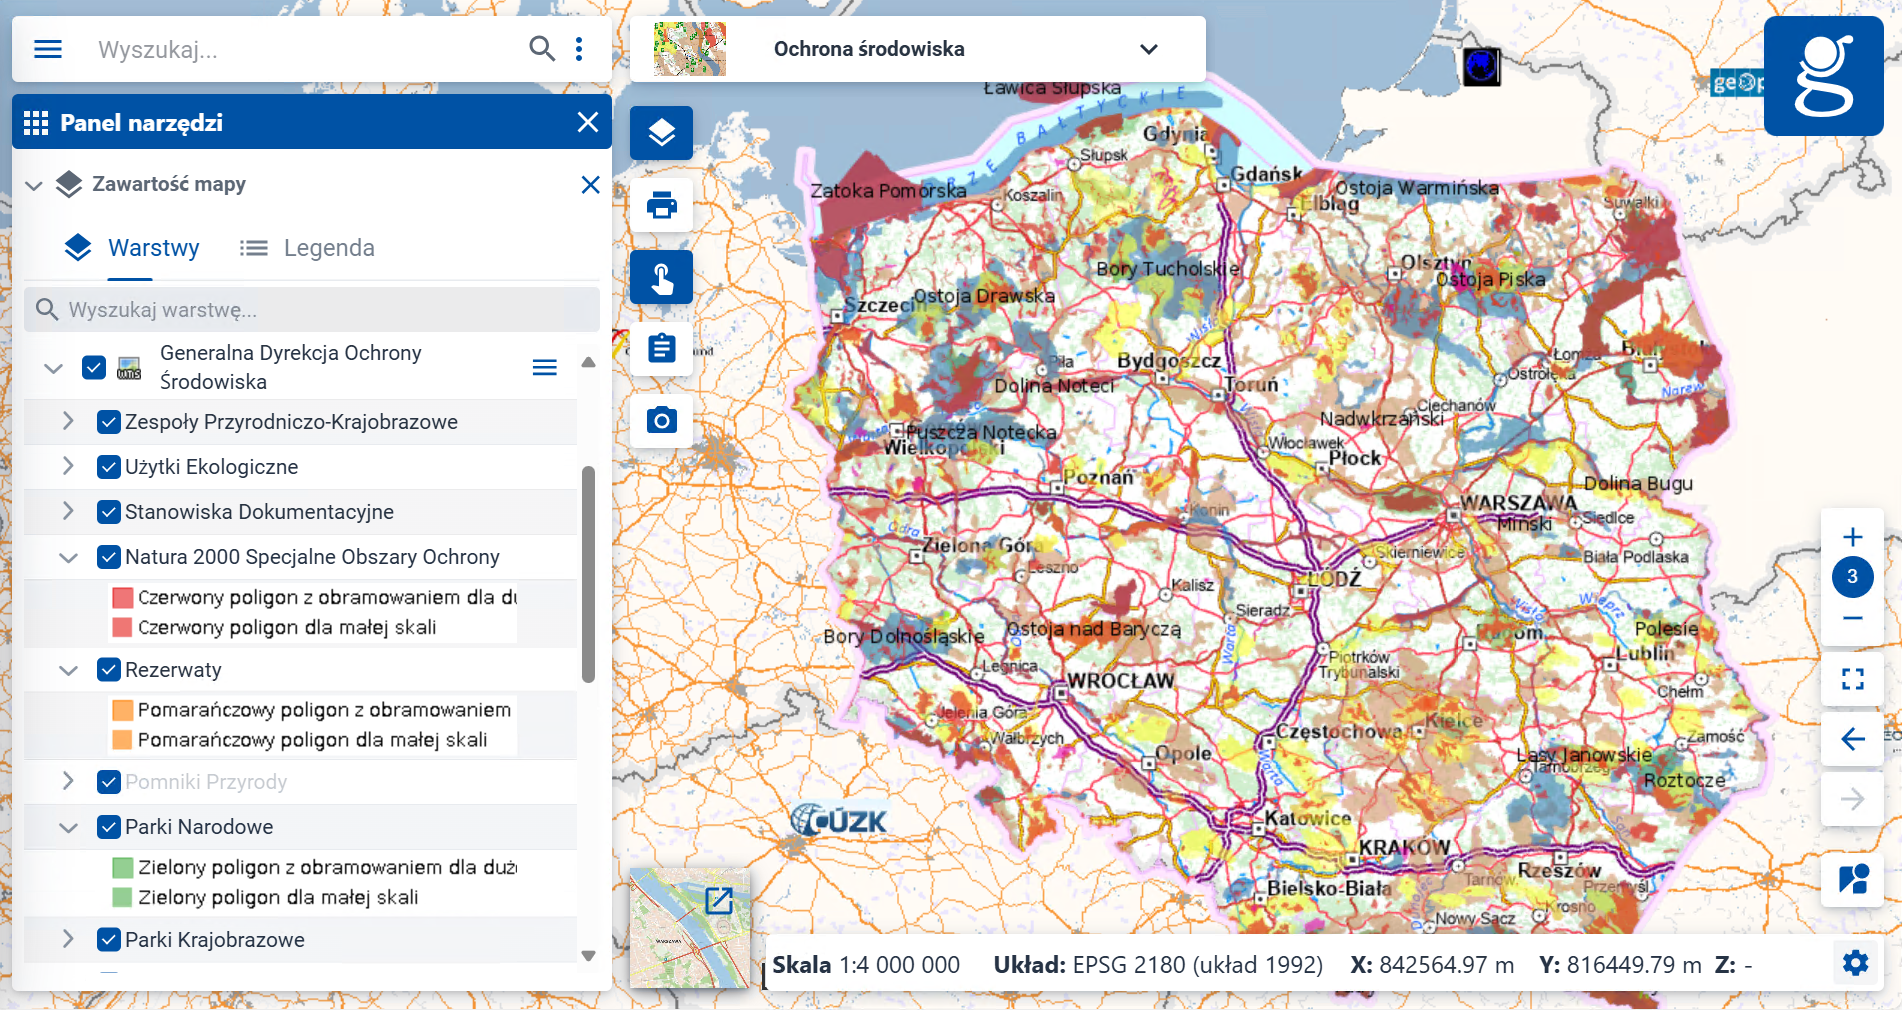
Task: Open the map comparison tool
Action: pos(1852,879)
